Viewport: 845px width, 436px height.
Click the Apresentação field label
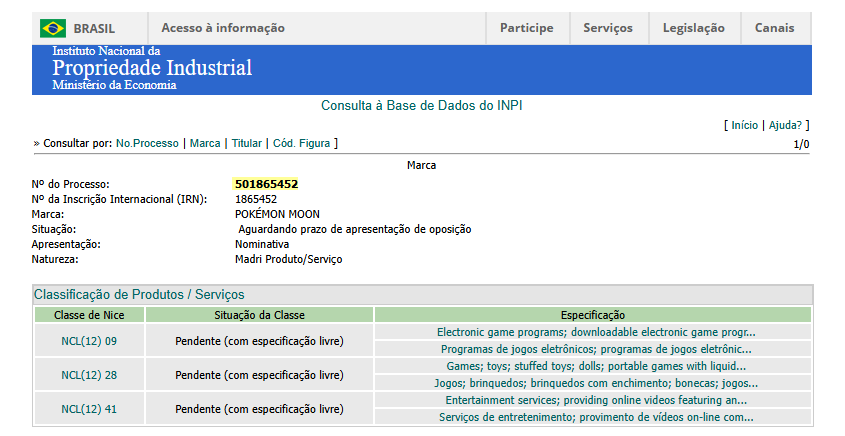point(66,245)
